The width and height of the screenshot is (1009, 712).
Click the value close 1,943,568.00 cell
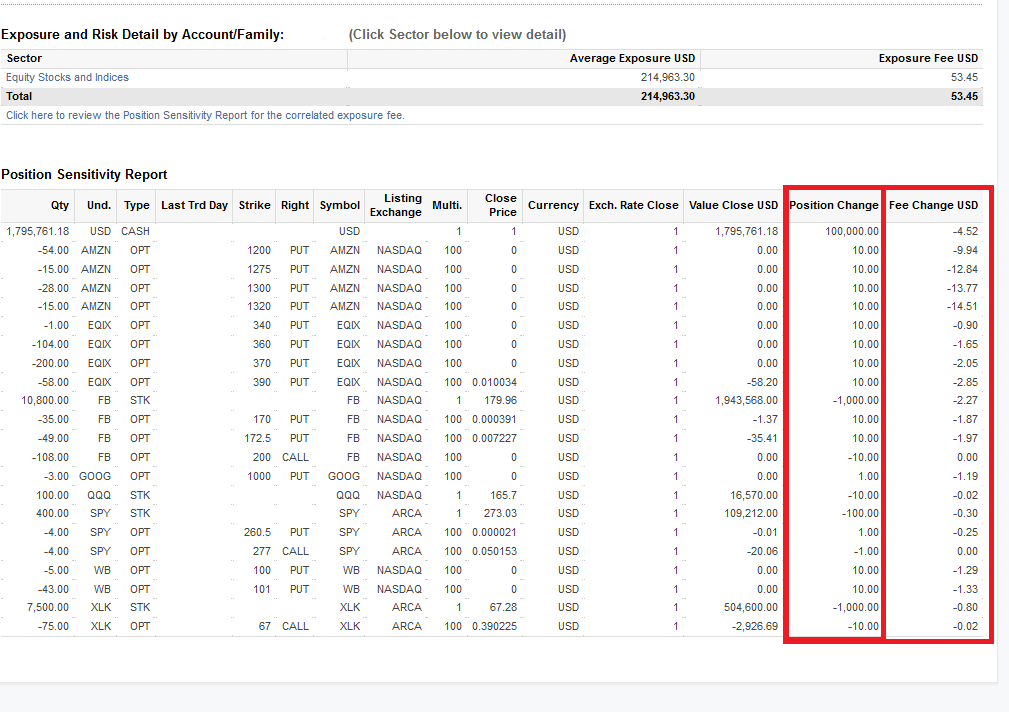tap(746, 400)
